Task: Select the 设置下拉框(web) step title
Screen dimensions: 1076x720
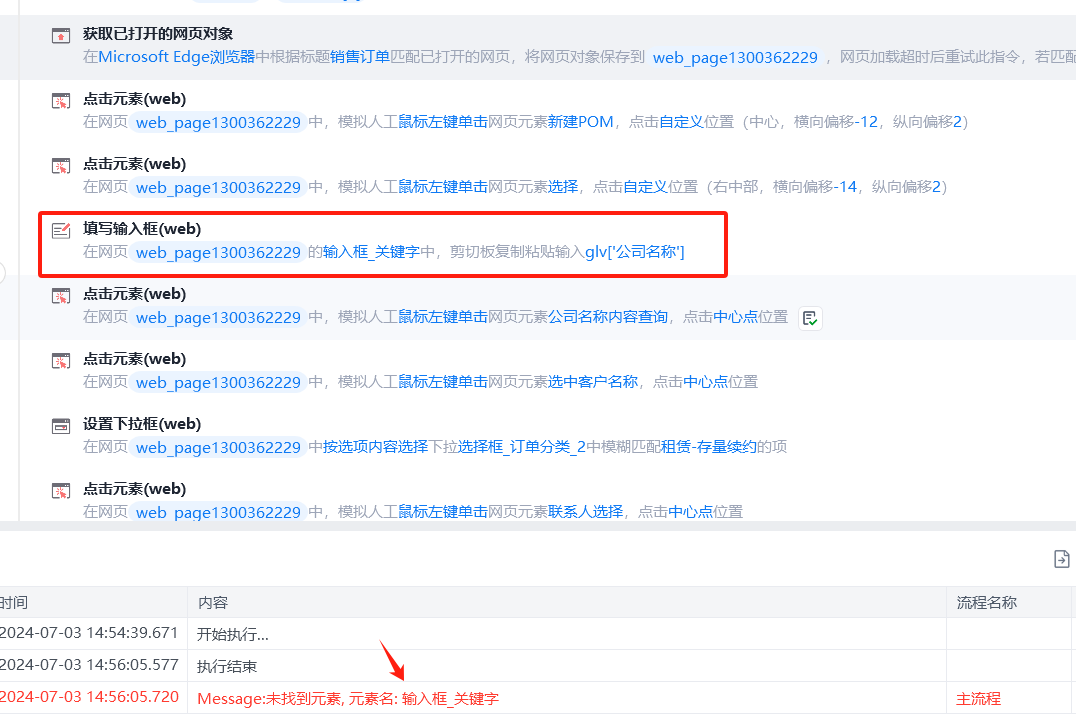Action: (x=142, y=423)
